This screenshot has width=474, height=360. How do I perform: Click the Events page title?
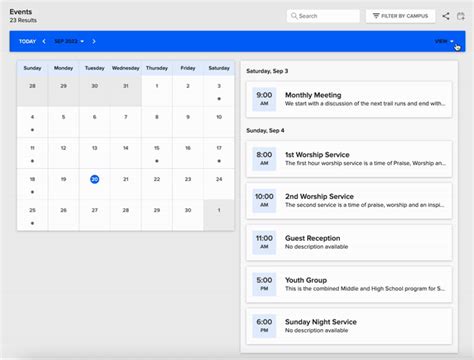(x=21, y=12)
